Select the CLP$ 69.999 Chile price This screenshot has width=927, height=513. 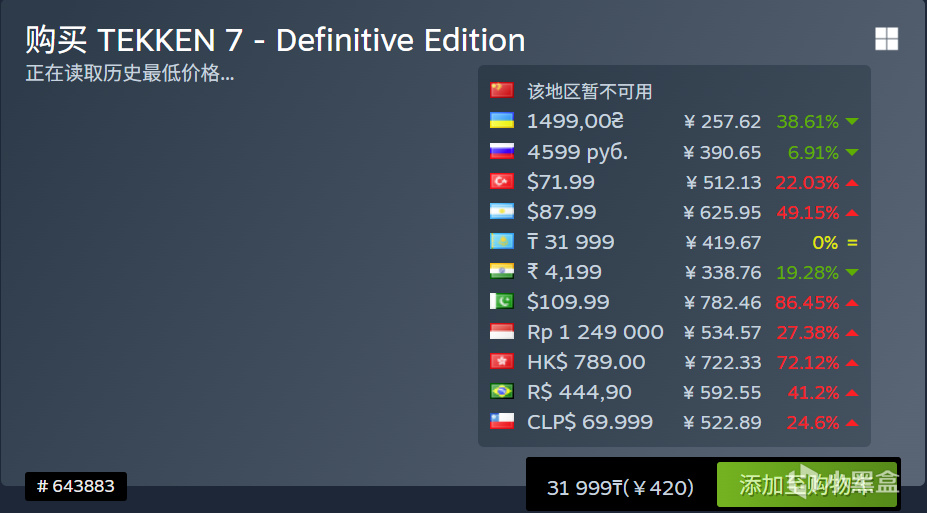[x=590, y=422]
